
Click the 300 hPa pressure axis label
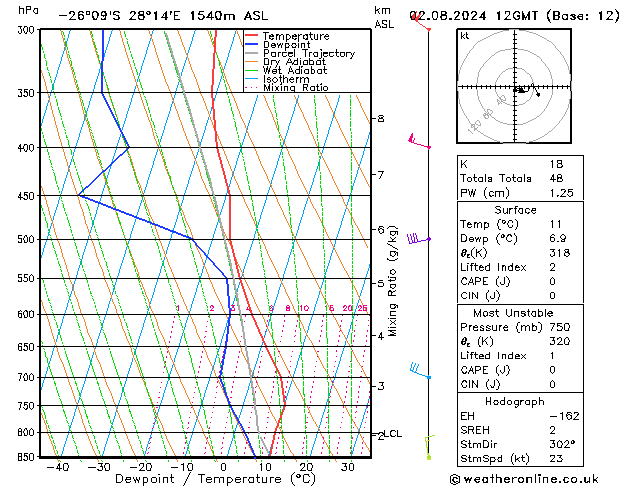[26, 30]
